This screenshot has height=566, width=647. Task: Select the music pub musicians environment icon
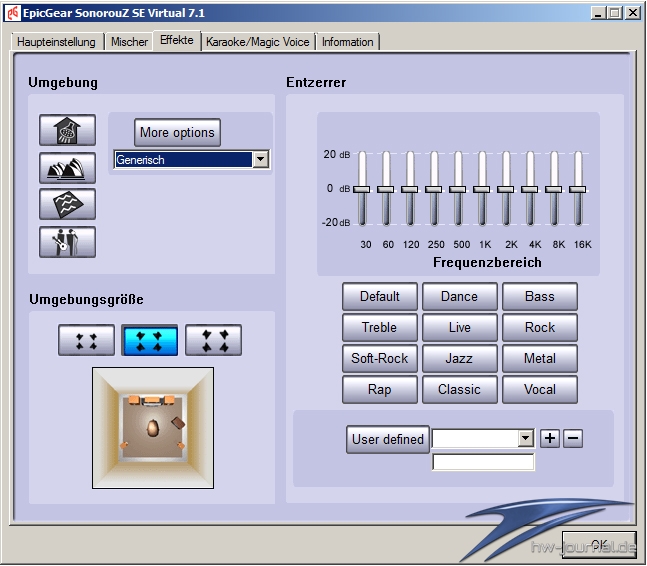click(67, 242)
